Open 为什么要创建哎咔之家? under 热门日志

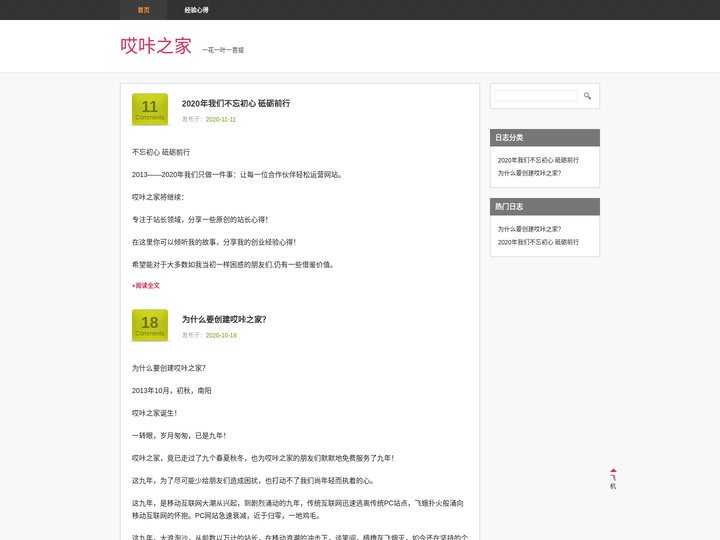tap(529, 229)
